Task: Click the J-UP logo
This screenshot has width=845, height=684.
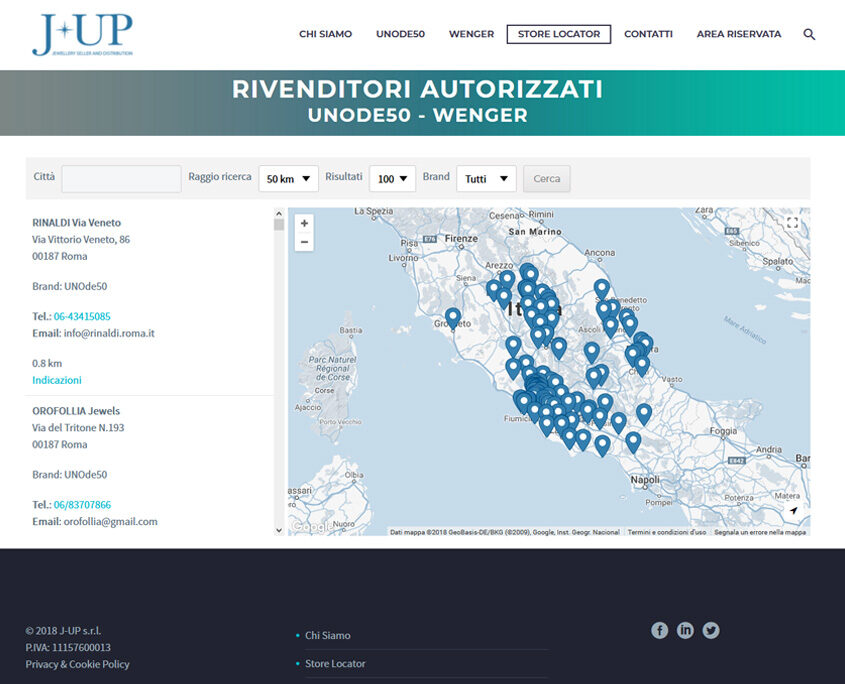Action: click(x=81, y=34)
